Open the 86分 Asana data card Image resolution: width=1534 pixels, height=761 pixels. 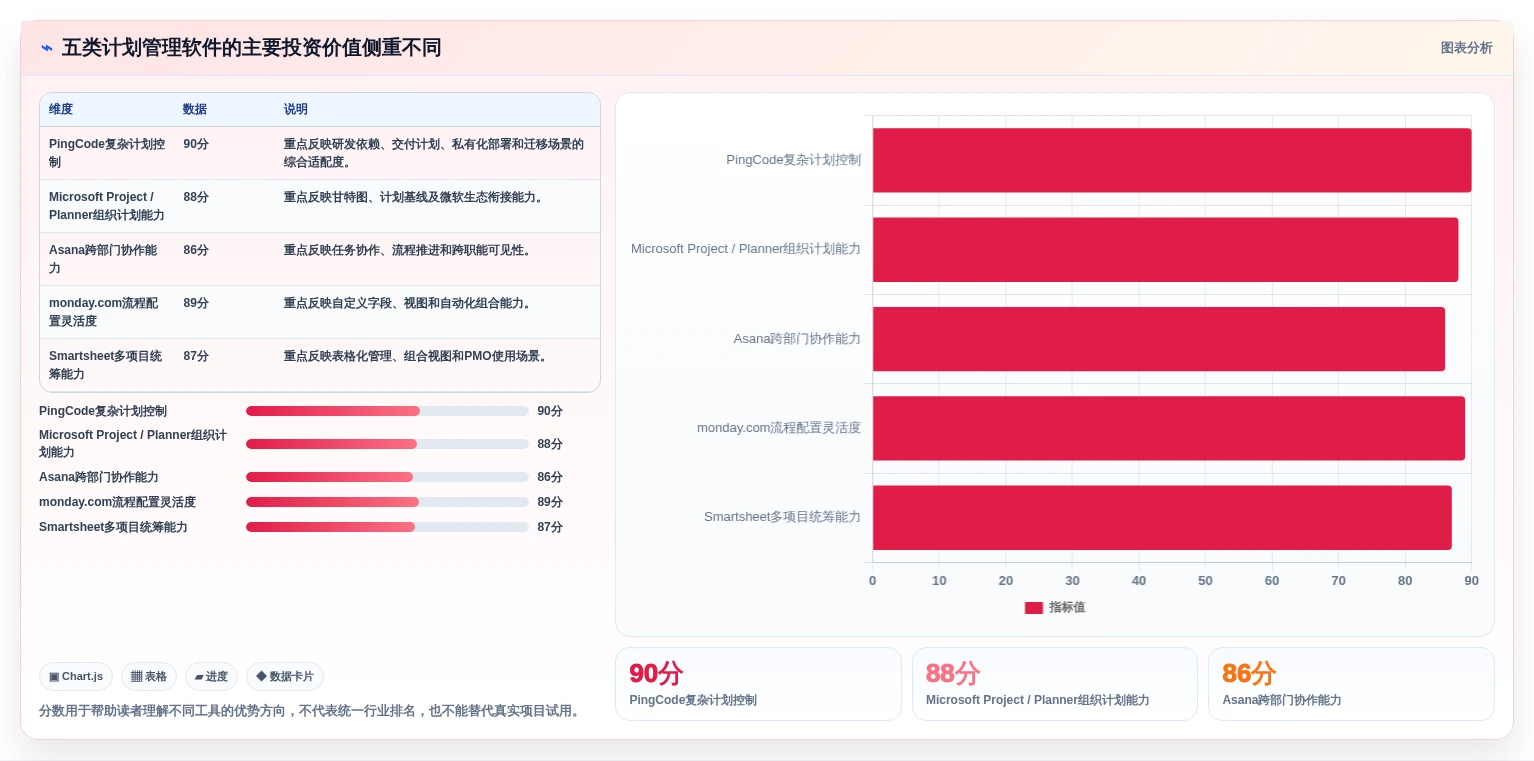(x=1351, y=684)
